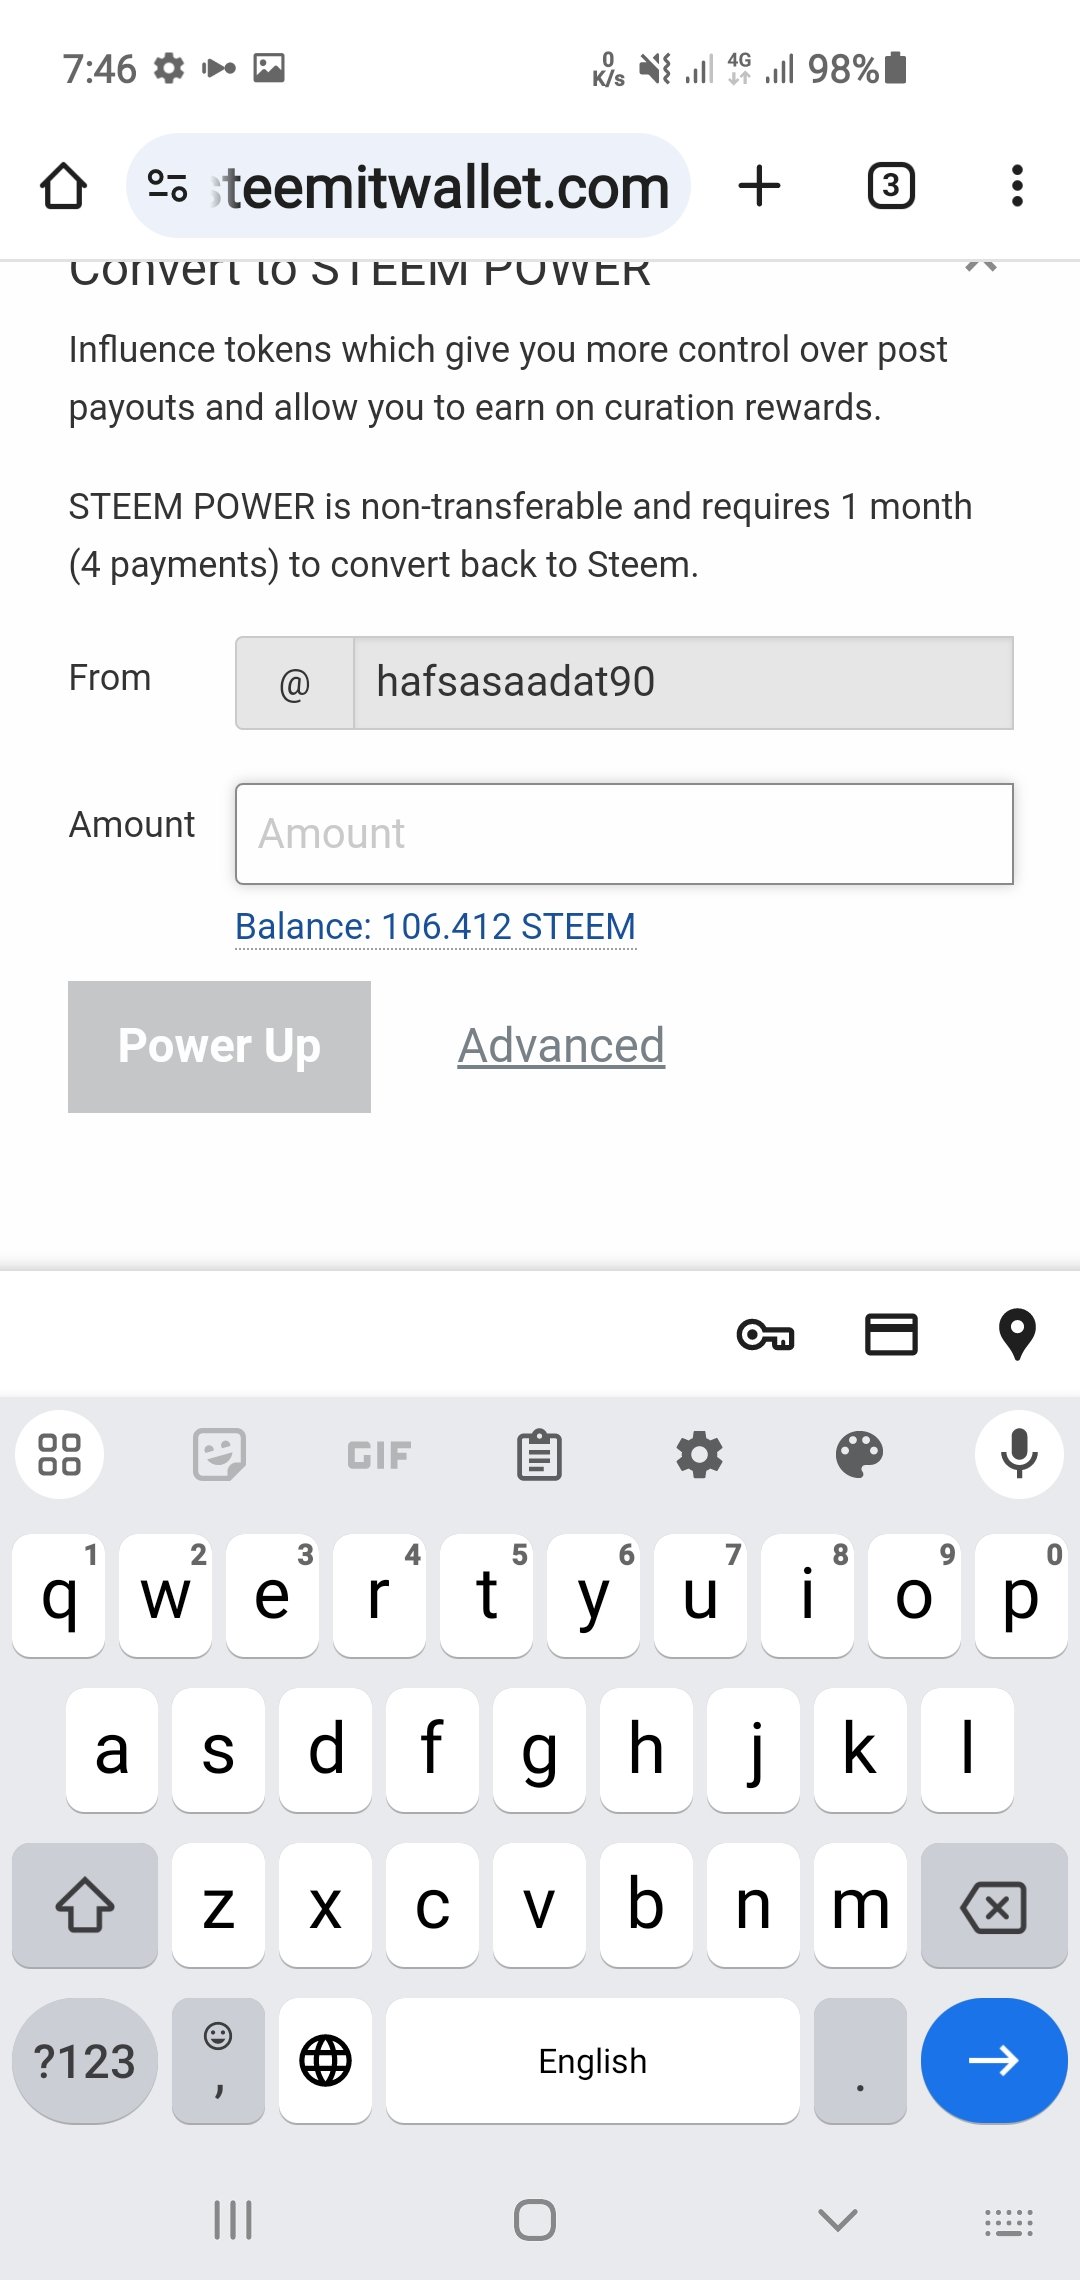Screen dimensions: 1080x2280
Task: Open a new tab with plus icon
Action: tap(759, 186)
